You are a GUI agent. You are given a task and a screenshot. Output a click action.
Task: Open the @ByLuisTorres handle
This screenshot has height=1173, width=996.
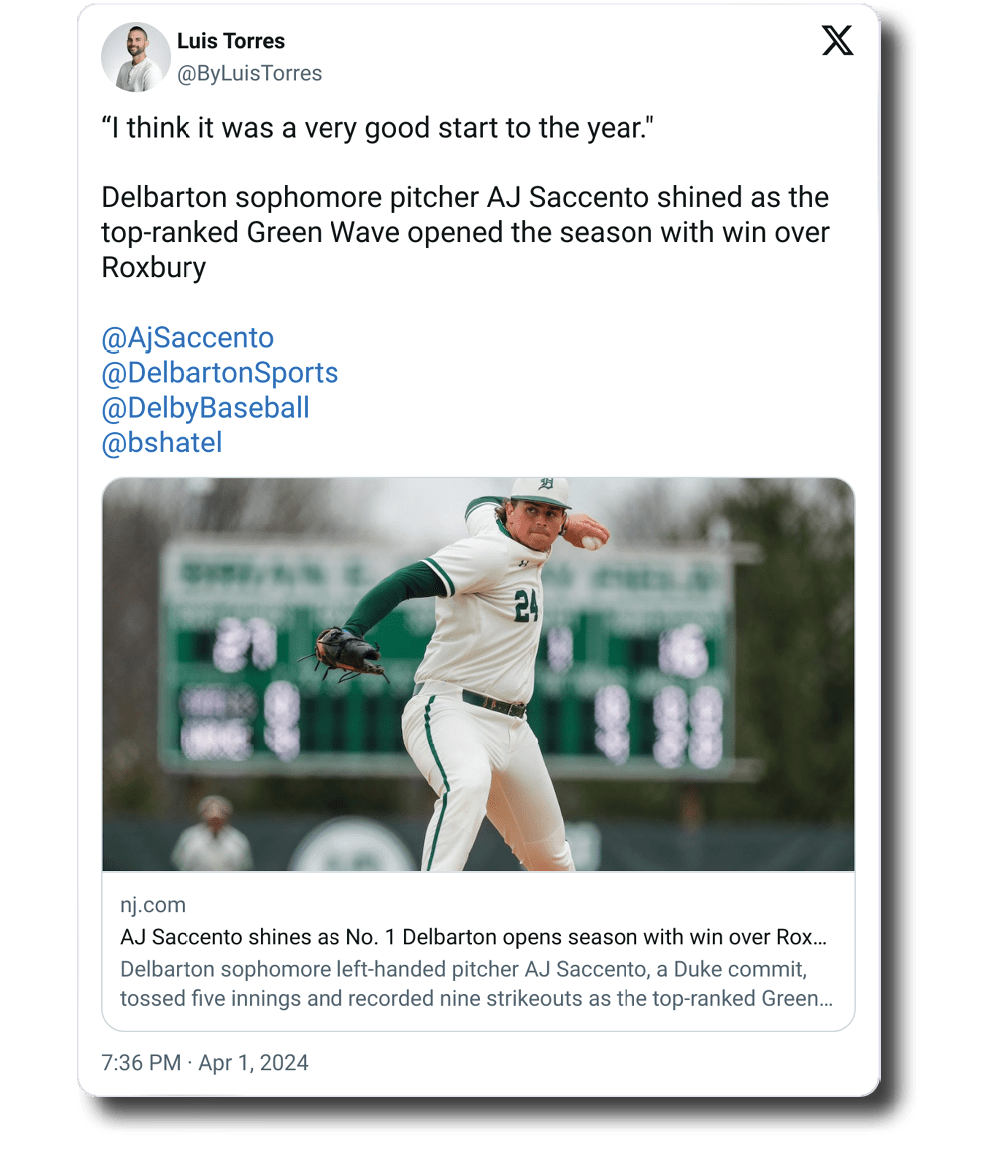[249, 74]
